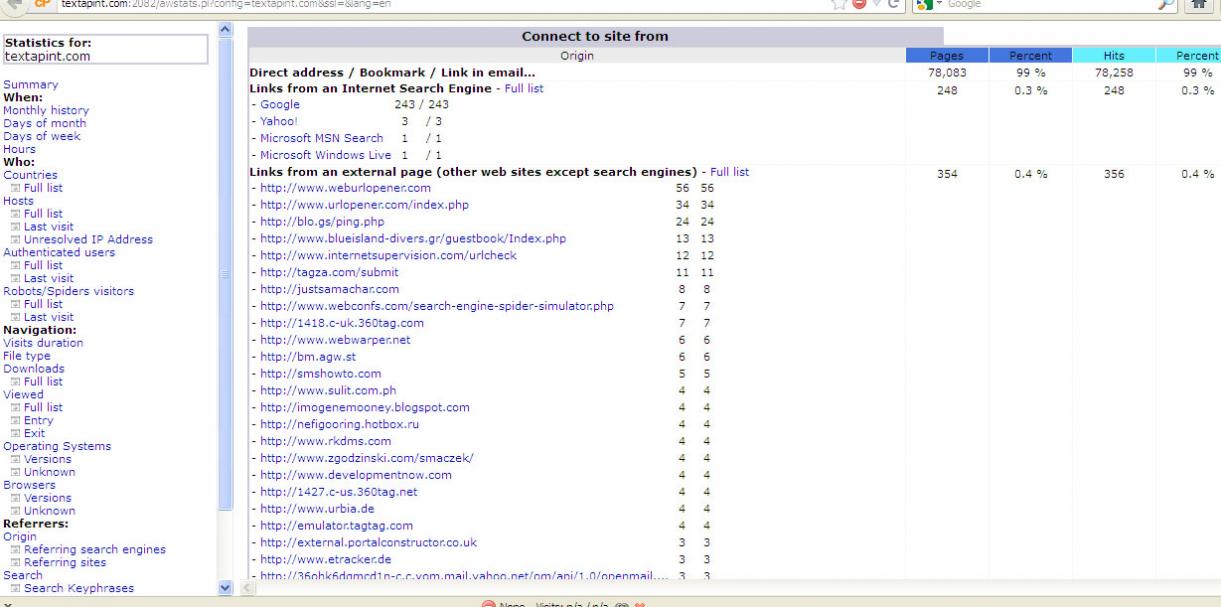Screen dimensions: 1221x607
Task: Open Versions under Operating Systems
Action: [47, 460]
